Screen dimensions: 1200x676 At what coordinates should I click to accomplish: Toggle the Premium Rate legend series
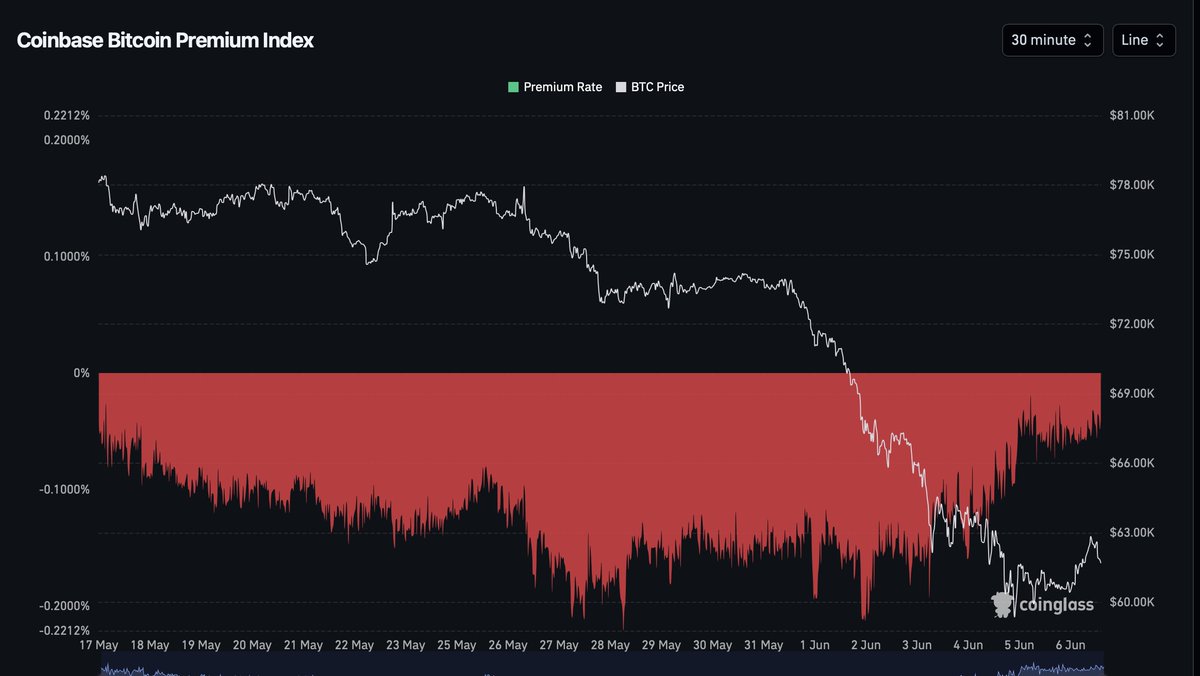point(555,87)
